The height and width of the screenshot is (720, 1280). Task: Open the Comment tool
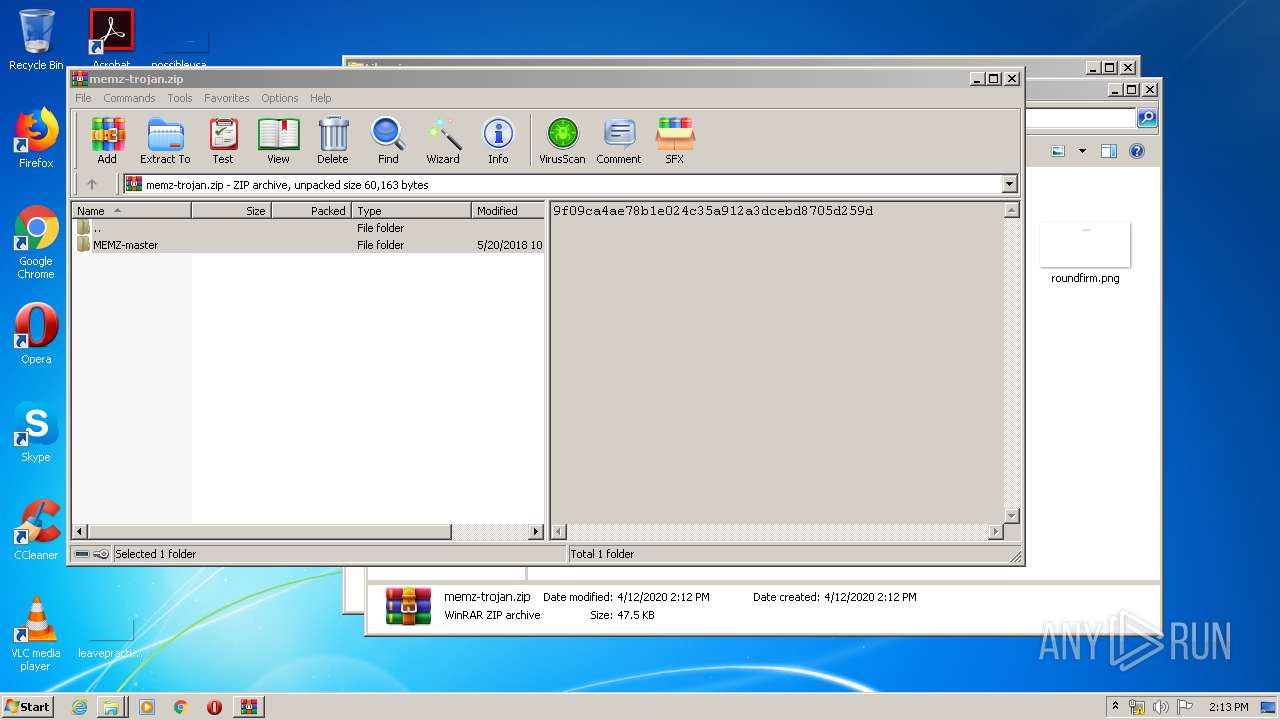[x=619, y=140]
